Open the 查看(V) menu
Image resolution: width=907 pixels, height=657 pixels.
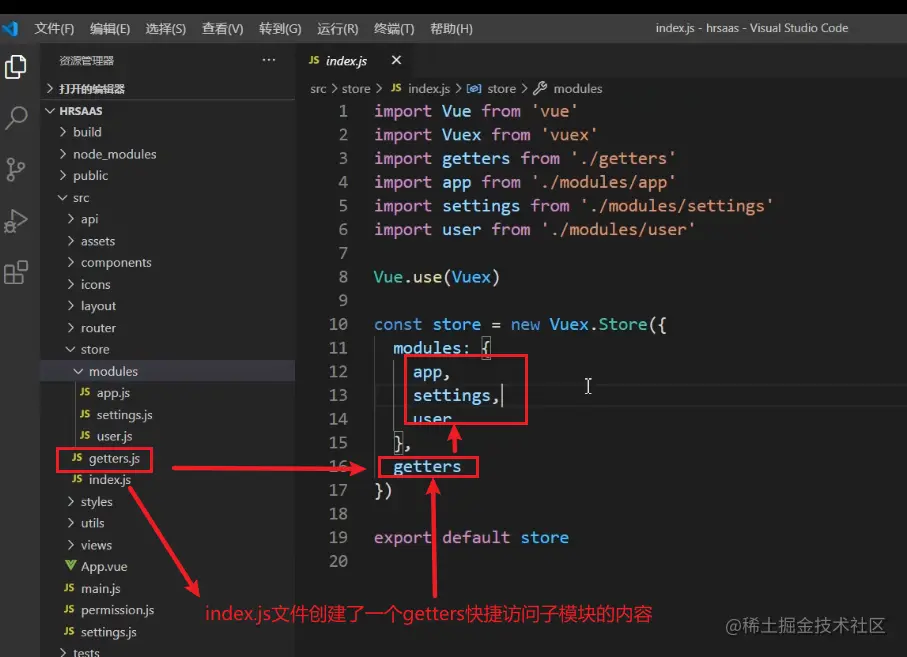[222, 28]
